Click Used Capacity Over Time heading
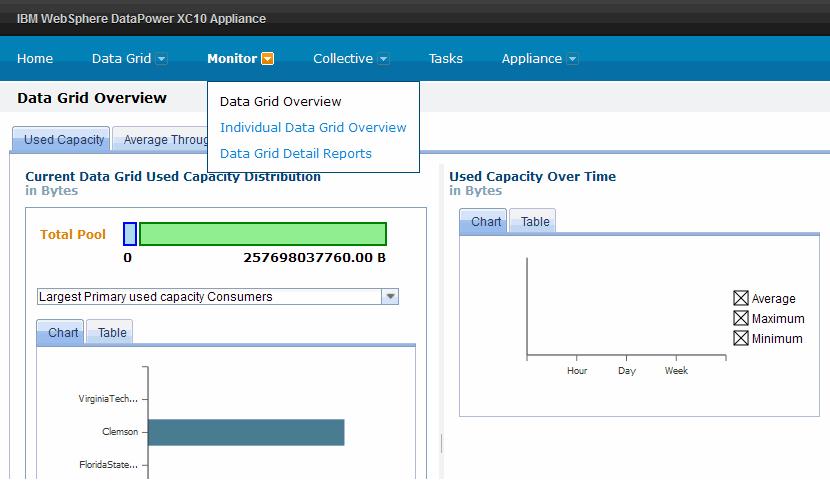 tap(533, 176)
